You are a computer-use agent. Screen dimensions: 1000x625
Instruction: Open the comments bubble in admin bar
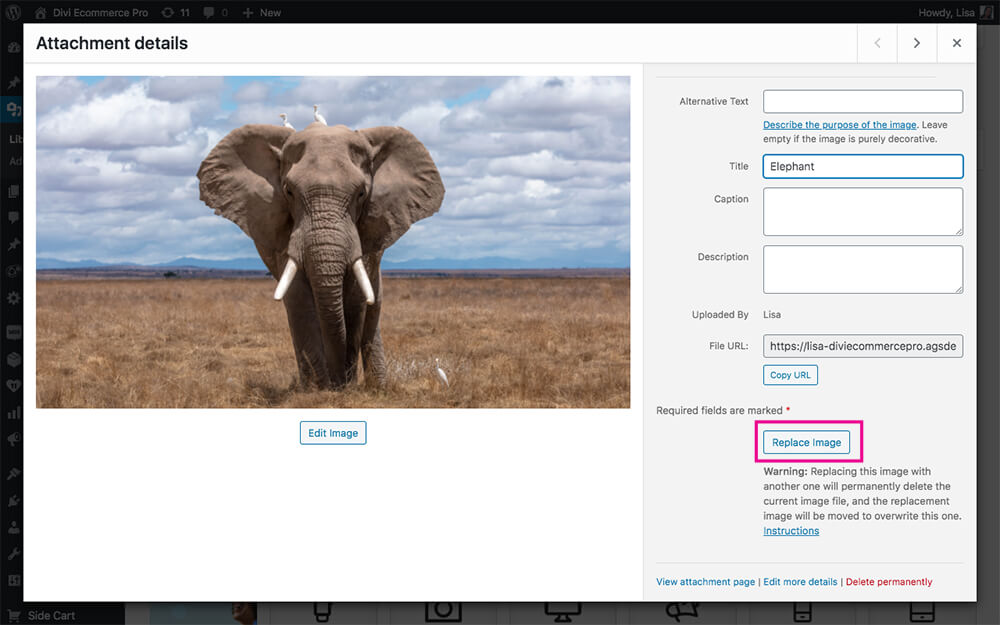(215, 13)
